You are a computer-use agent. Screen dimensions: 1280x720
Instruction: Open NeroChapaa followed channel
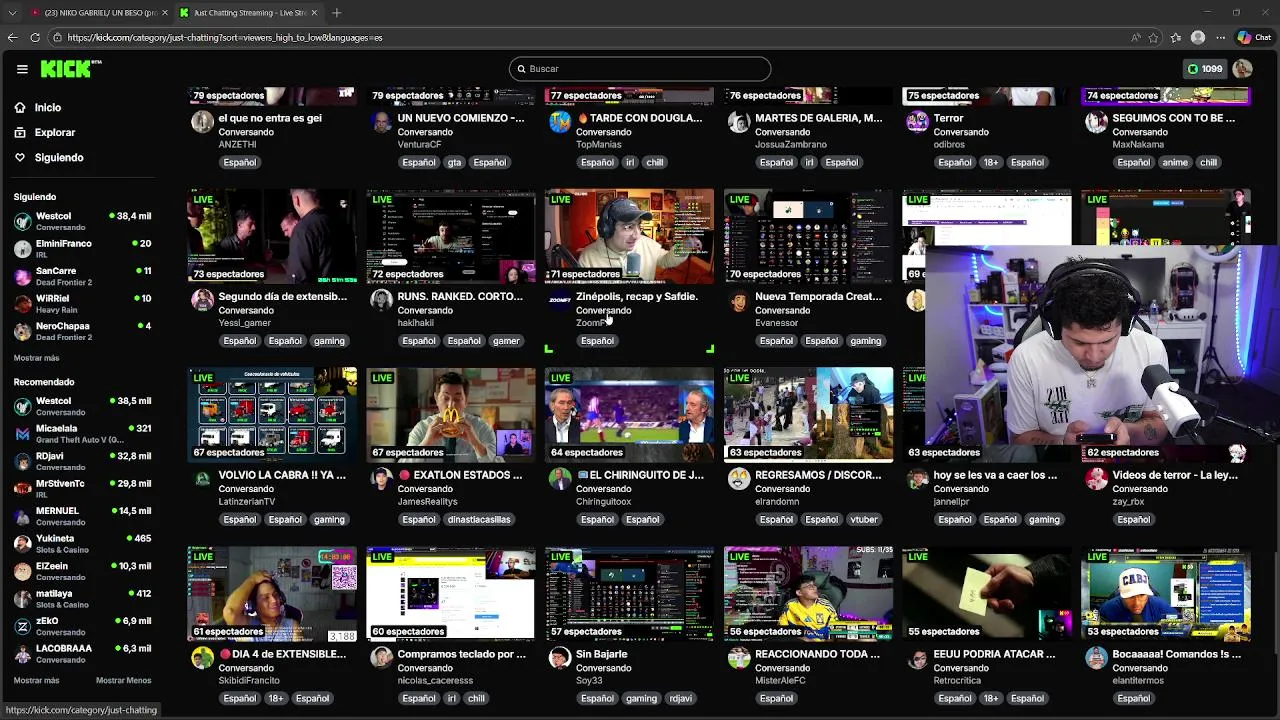(x=82, y=331)
